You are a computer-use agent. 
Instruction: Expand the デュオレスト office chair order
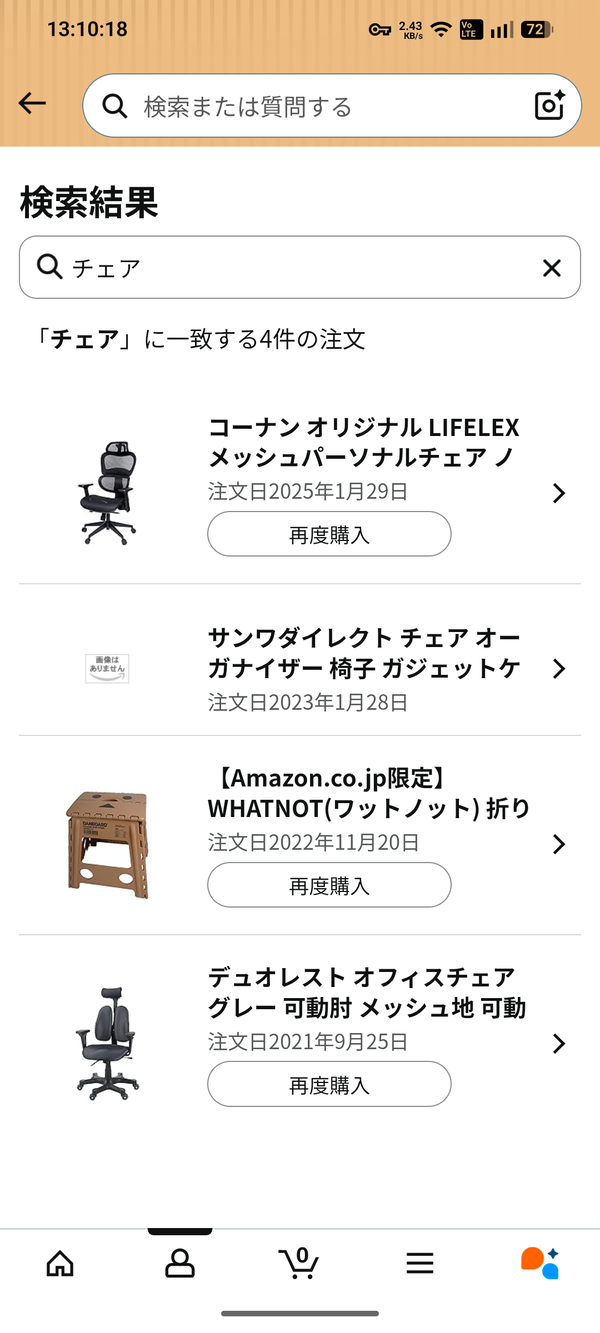click(x=559, y=1044)
